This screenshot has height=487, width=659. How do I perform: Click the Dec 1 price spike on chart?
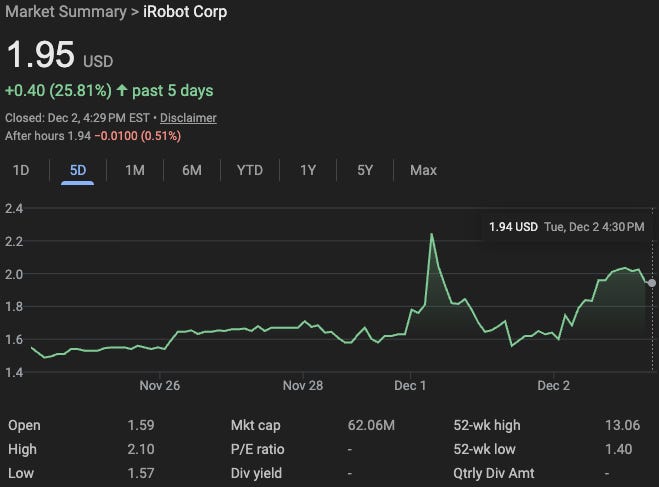tap(431, 234)
